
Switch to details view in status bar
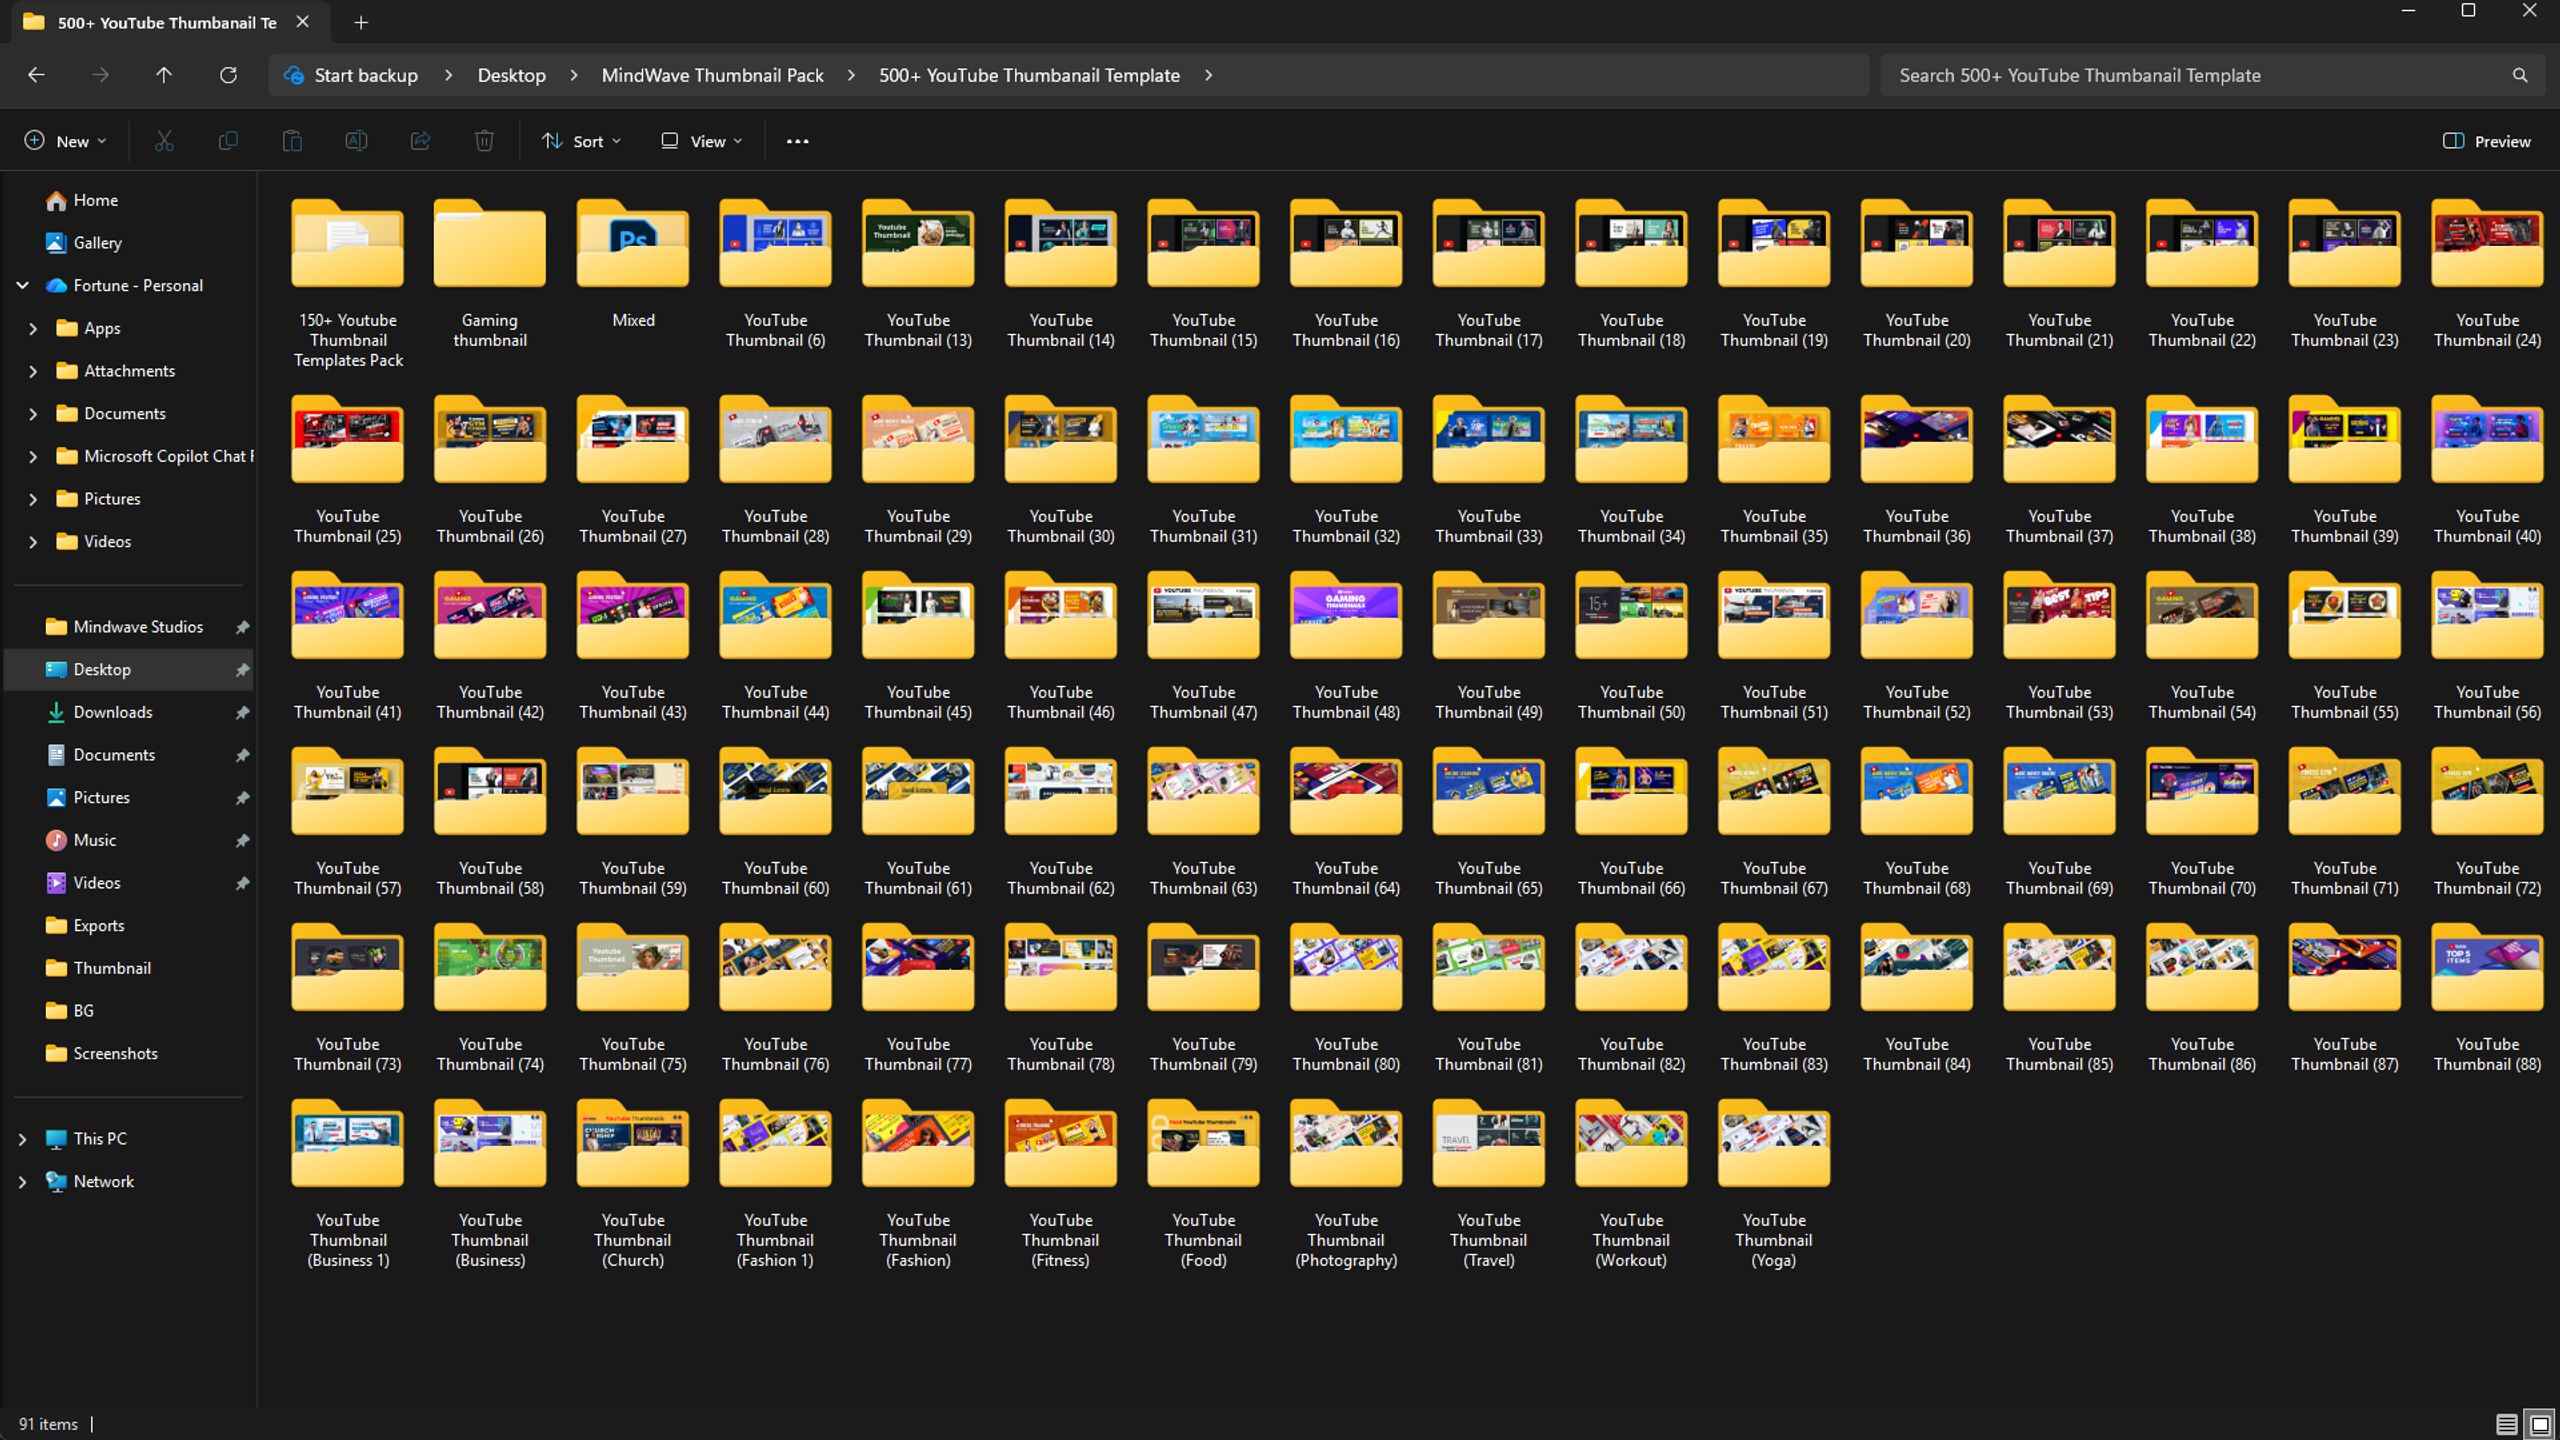(2506, 1424)
